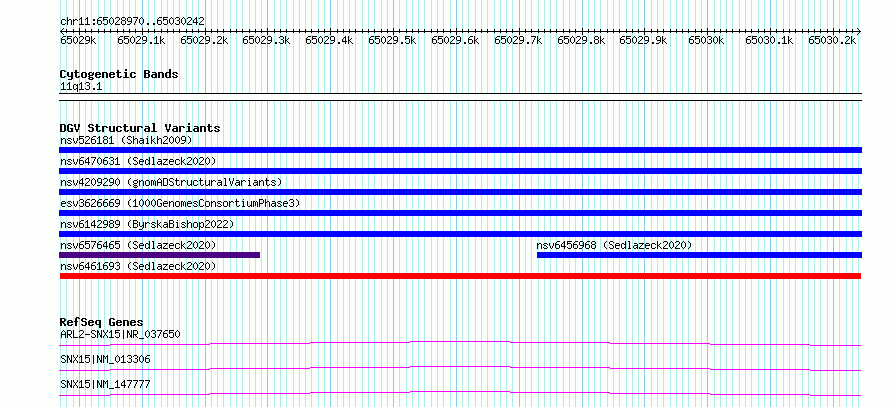Click the DGV Structural Variants track title
This screenshot has height=407, width=890.
[x=140, y=128]
